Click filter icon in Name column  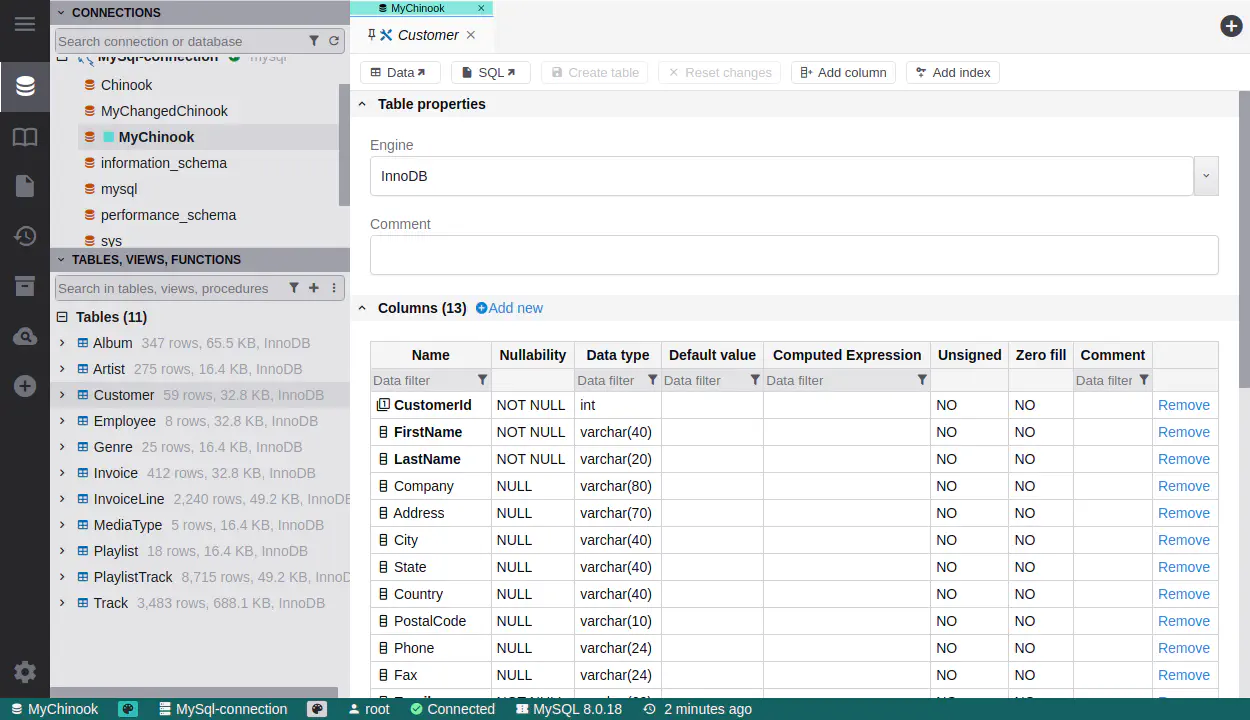point(483,380)
